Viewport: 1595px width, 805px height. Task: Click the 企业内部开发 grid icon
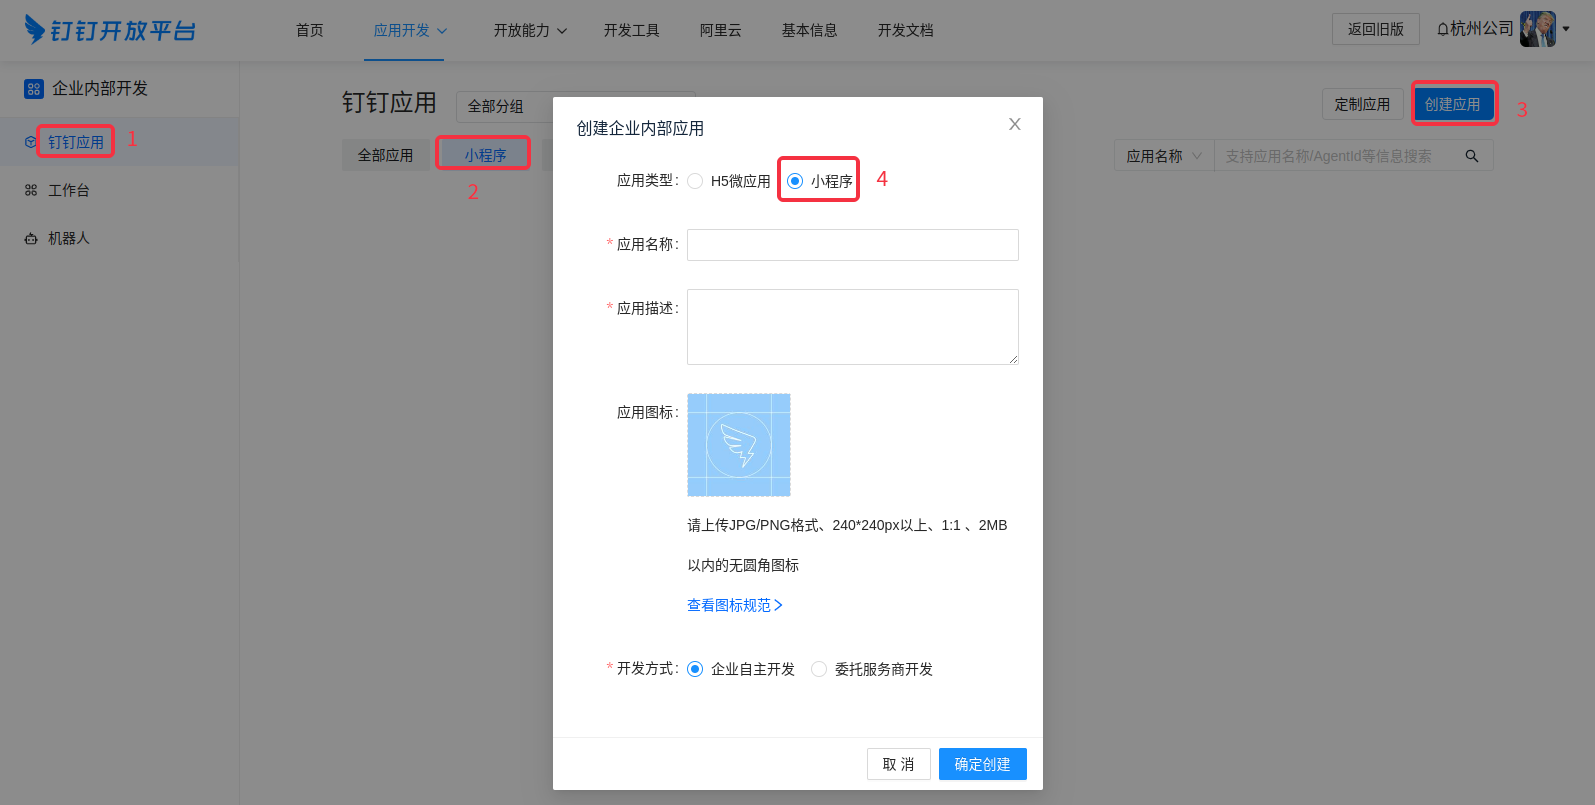[34, 89]
